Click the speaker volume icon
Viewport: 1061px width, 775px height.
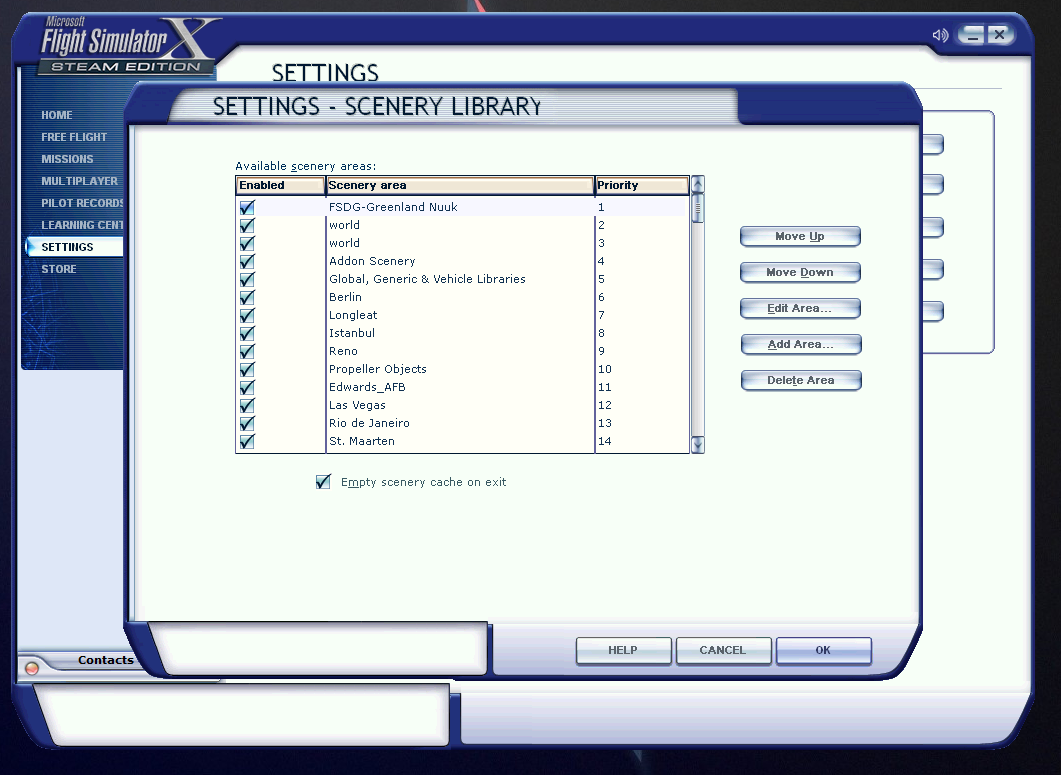[x=939, y=35]
